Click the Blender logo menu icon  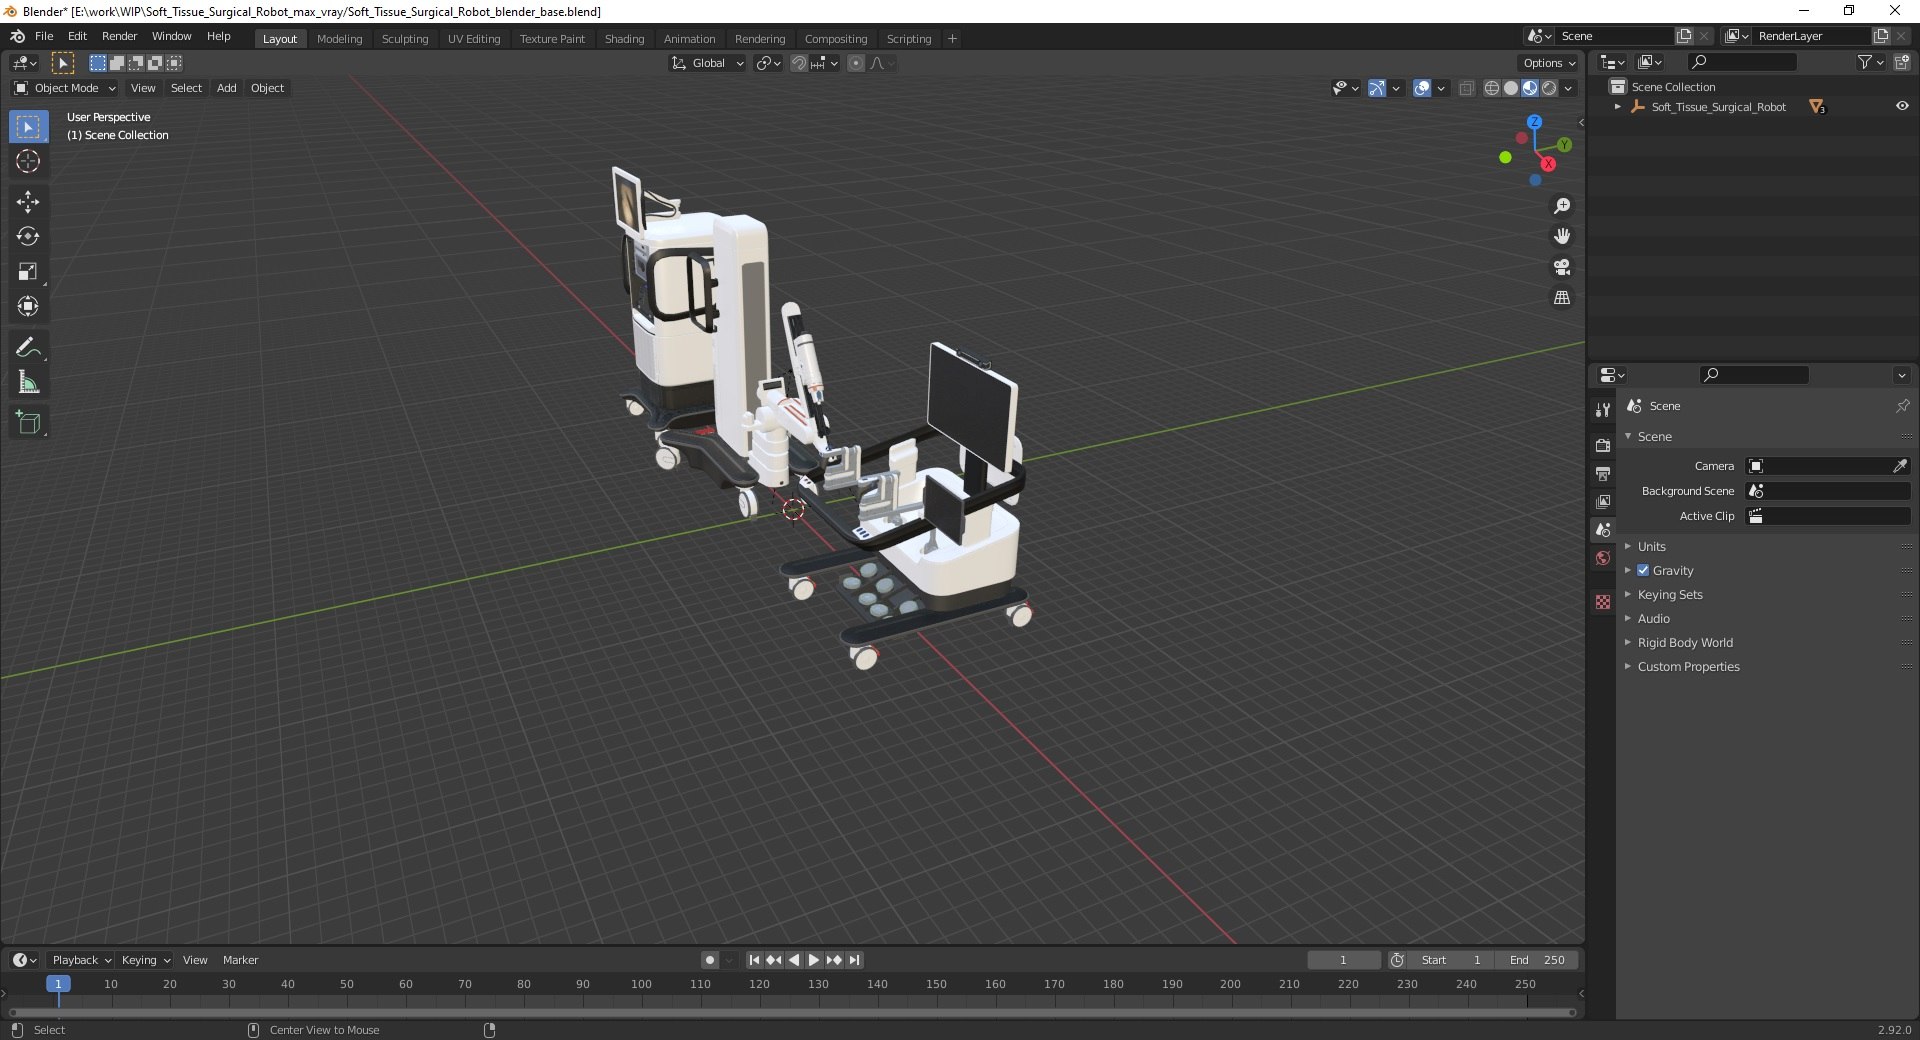(x=17, y=36)
